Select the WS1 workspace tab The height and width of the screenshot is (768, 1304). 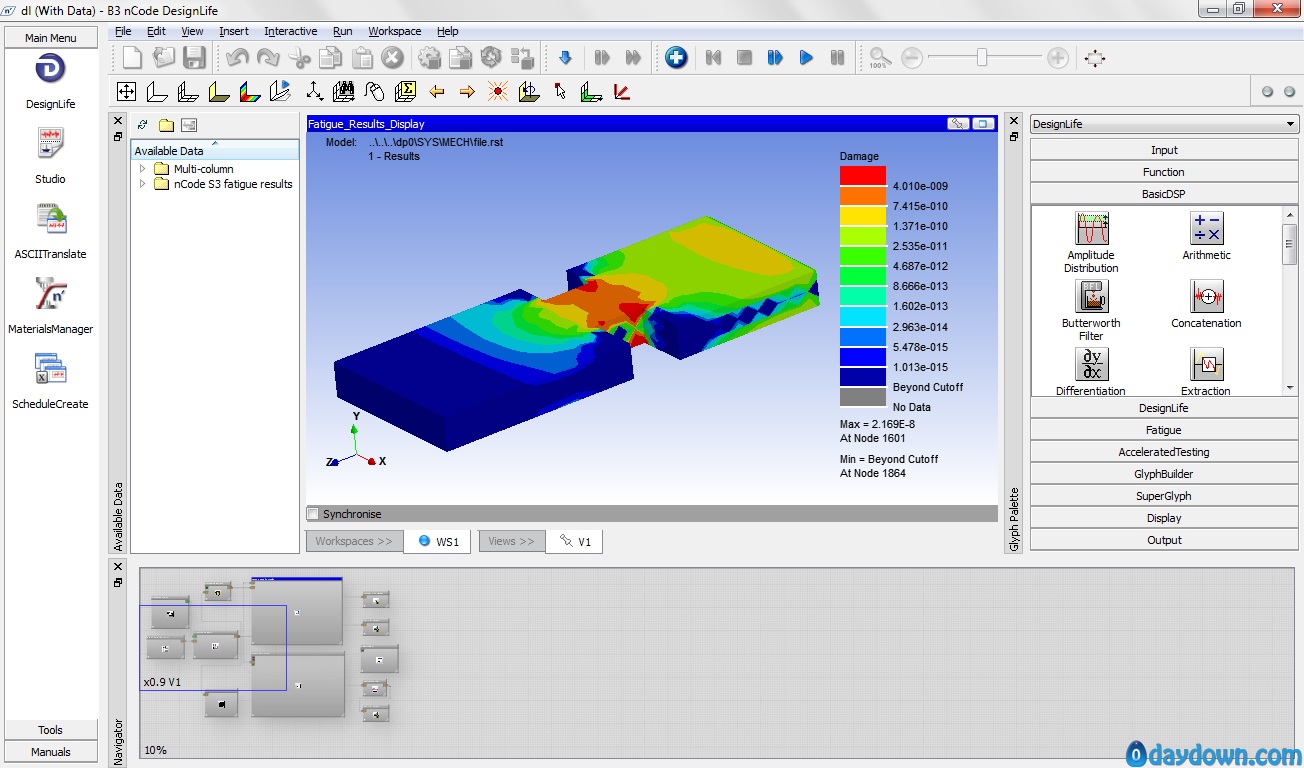(x=437, y=541)
